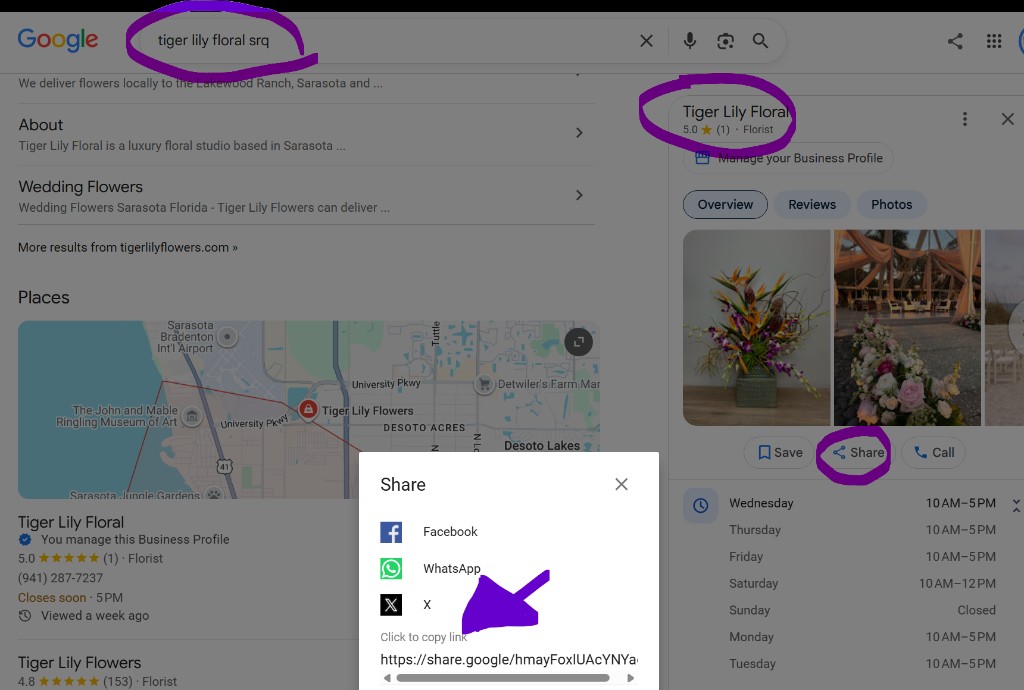Click the Sarasota Bradenton Airport marker

[x=227, y=337]
